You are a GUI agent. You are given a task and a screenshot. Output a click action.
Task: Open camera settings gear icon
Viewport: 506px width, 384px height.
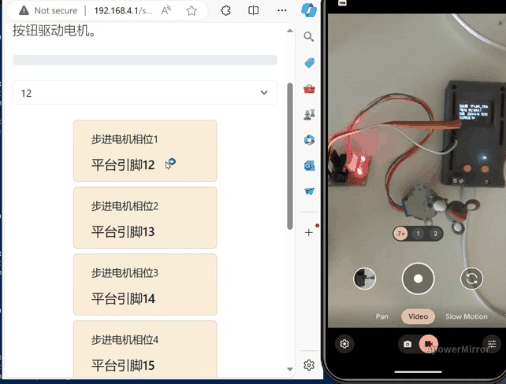344,344
